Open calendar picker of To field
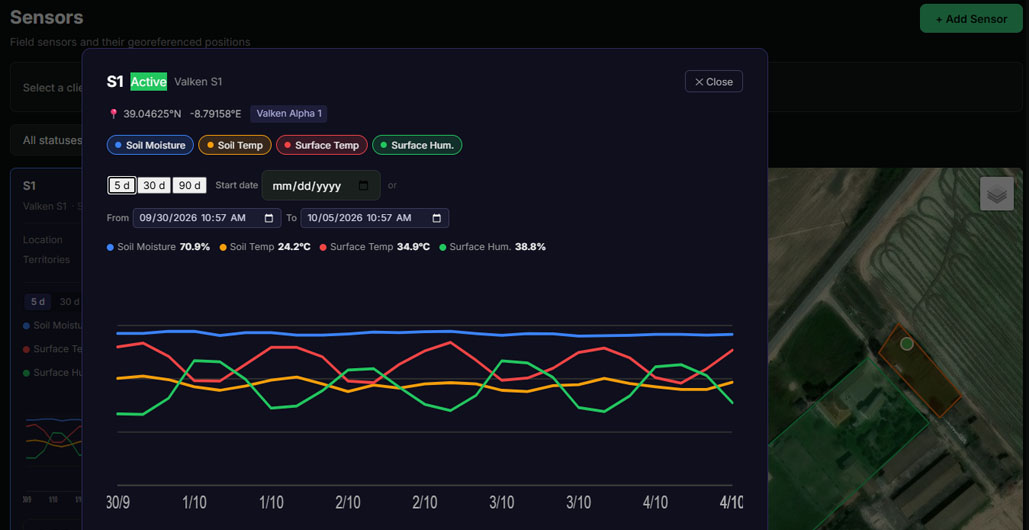The image size is (1029, 530). (437, 218)
